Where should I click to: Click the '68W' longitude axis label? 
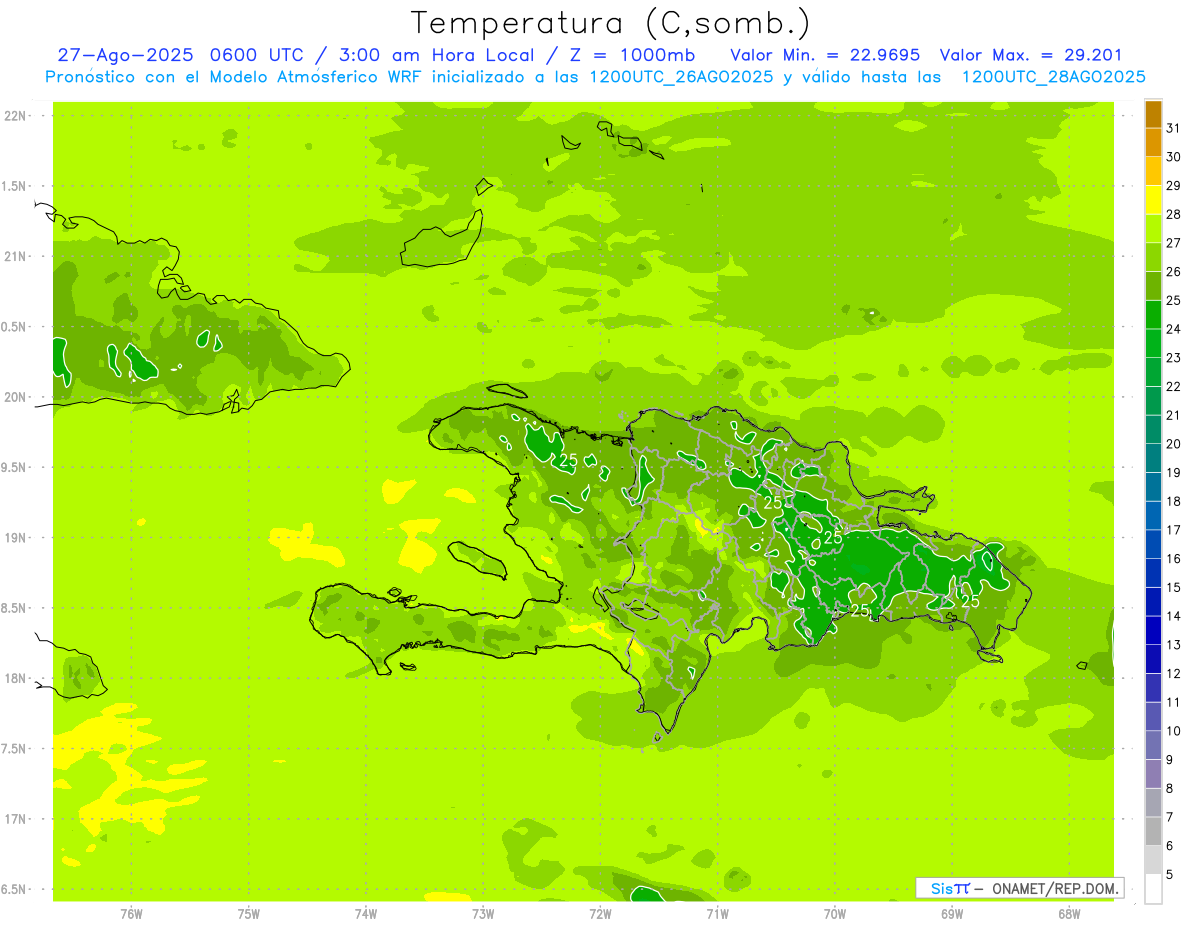point(1069,913)
